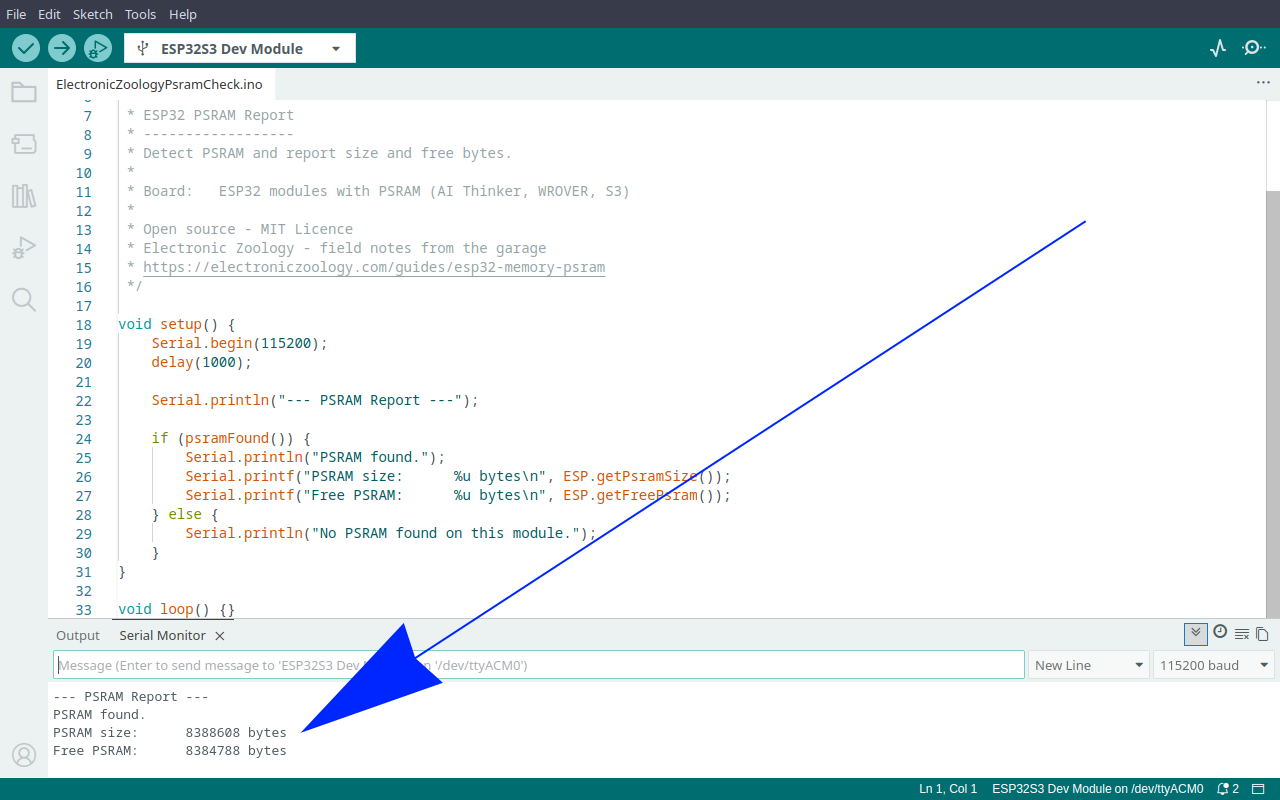Viewport: 1280px width, 800px height.
Task: Open the Help menu
Action: coord(183,14)
